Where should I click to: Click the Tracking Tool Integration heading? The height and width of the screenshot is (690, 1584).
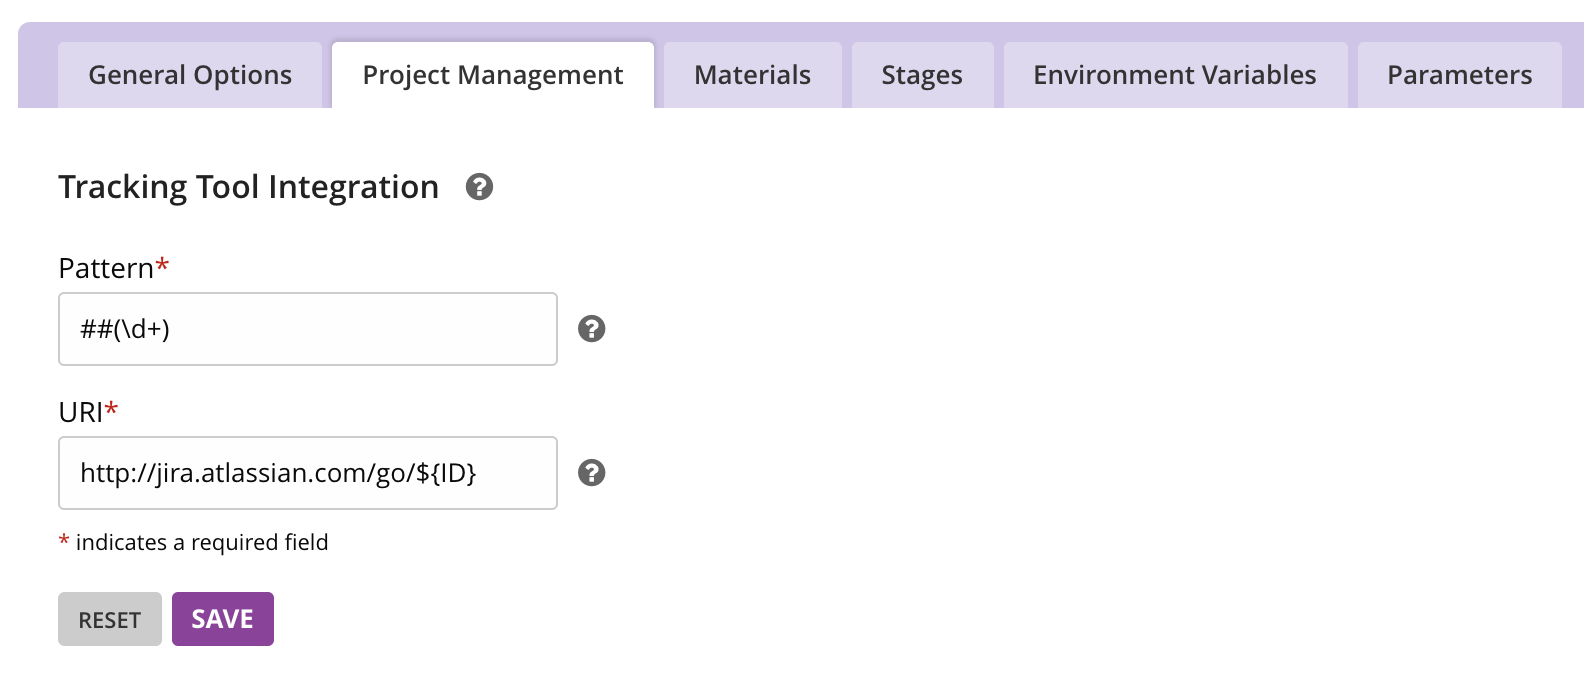248,187
